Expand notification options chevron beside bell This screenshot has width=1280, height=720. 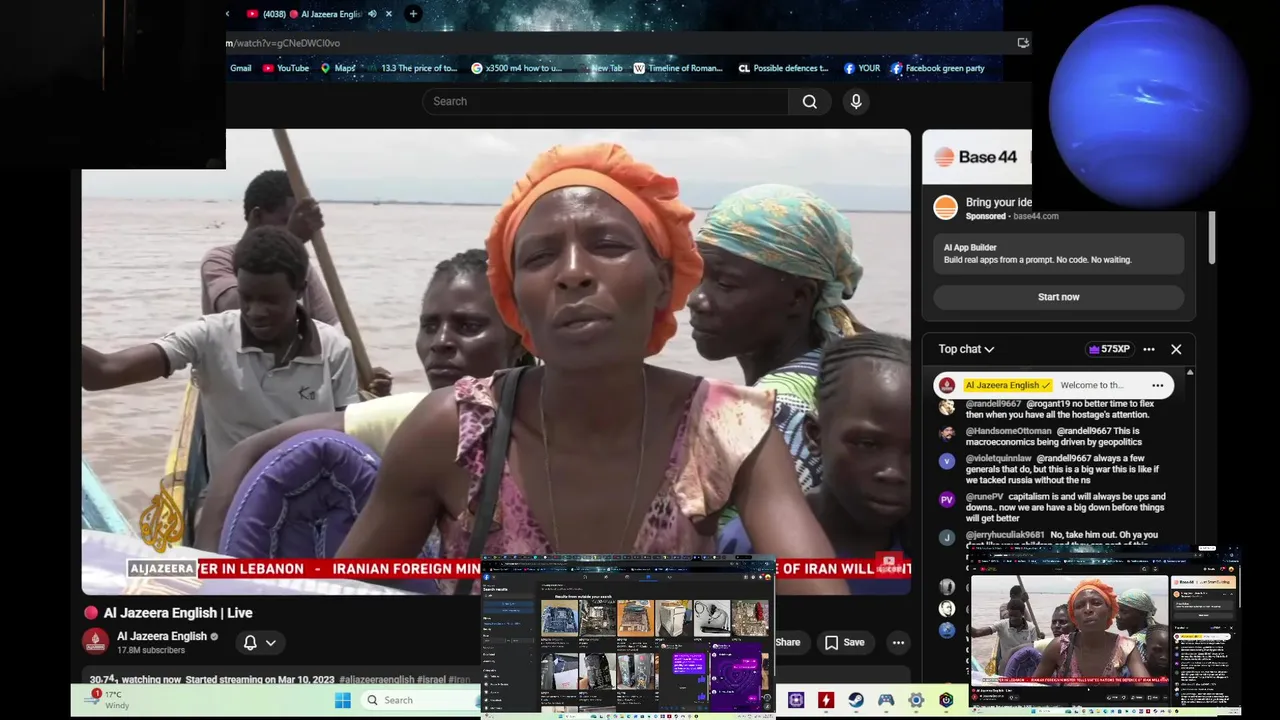click(270, 643)
